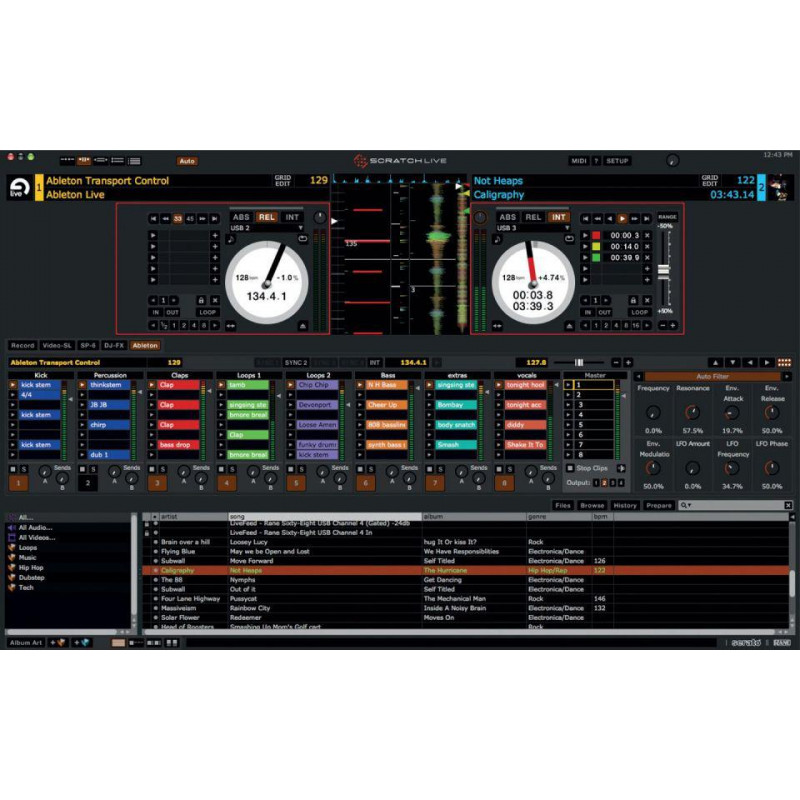The height and width of the screenshot is (800, 800).
Task: Click the right deck pitch slider
Action: (x=663, y=271)
